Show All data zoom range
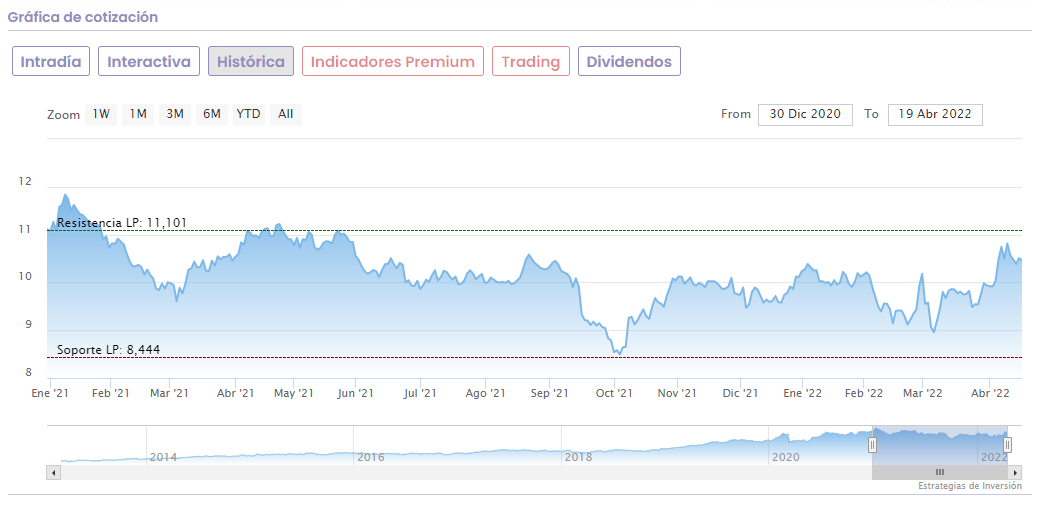Image resolution: width=1043 pixels, height=511 pixels. click(286, 114)
